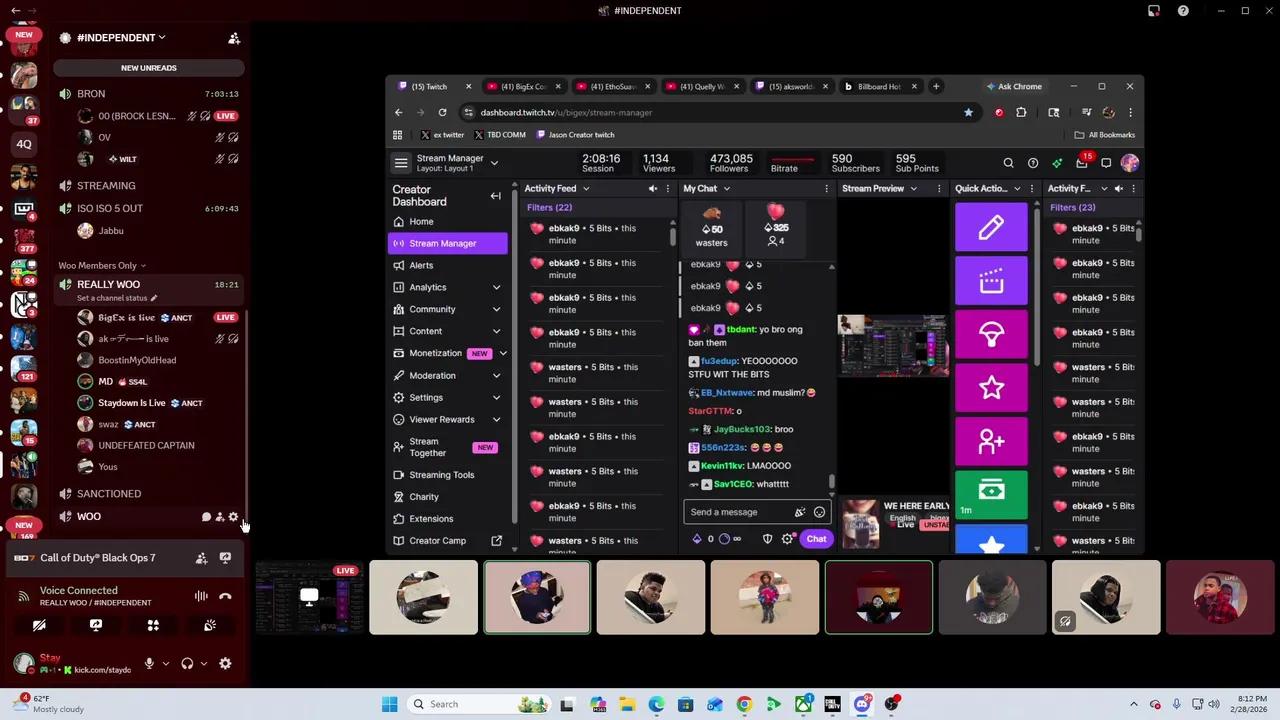
Task: Collapse Woo Members Only category
Action: pyautogui.click(x=102, y=266)
